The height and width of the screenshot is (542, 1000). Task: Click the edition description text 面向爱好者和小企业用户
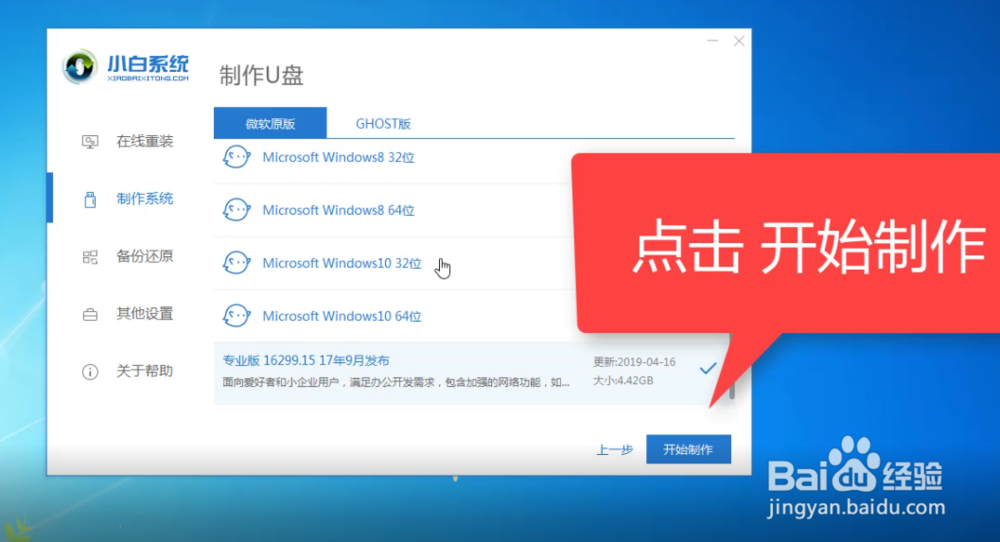[396, 382]
